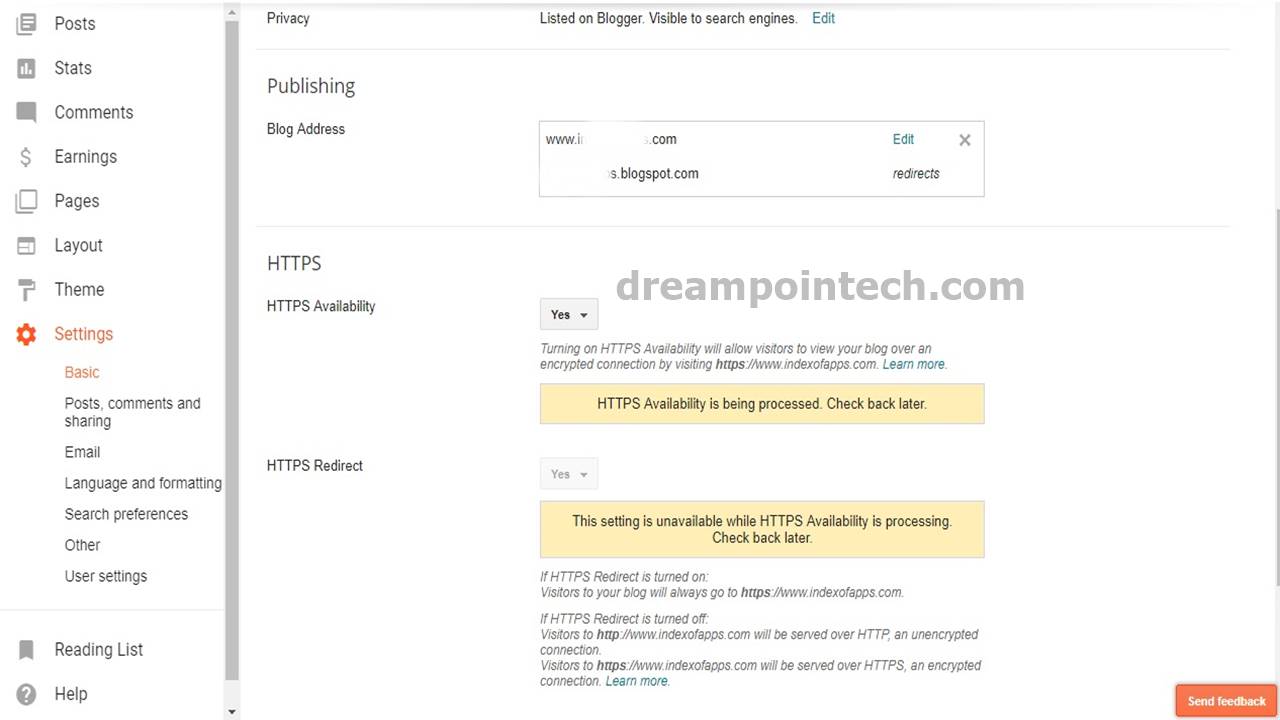Select the Layout icon

pos(25,245)
